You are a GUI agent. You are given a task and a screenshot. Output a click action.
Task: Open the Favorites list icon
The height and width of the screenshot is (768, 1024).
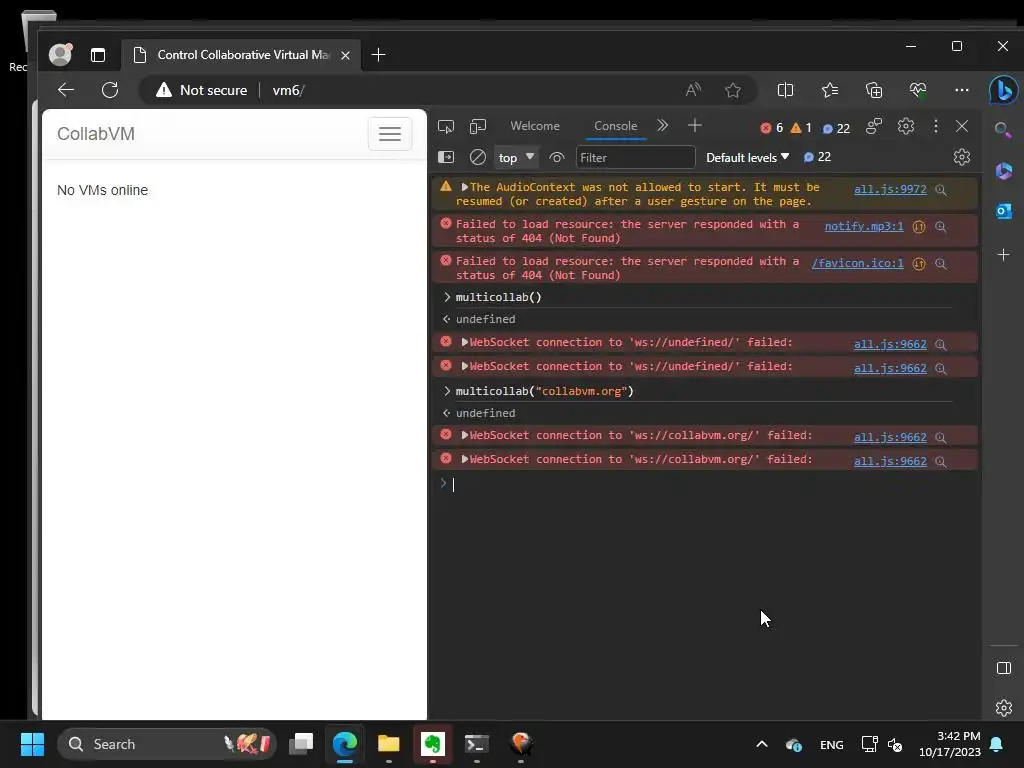[830, 90]
